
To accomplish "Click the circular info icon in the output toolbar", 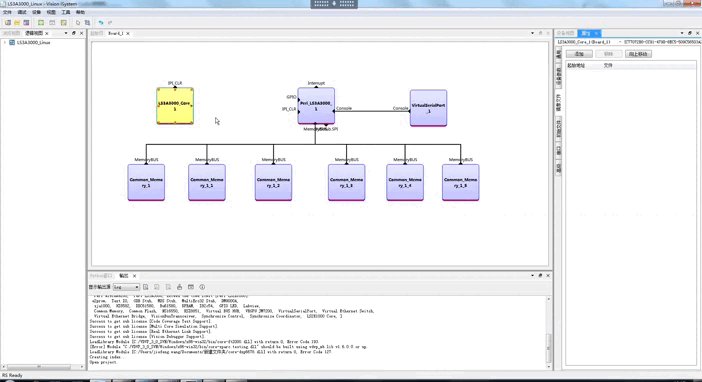I will (x=202, y=287).
